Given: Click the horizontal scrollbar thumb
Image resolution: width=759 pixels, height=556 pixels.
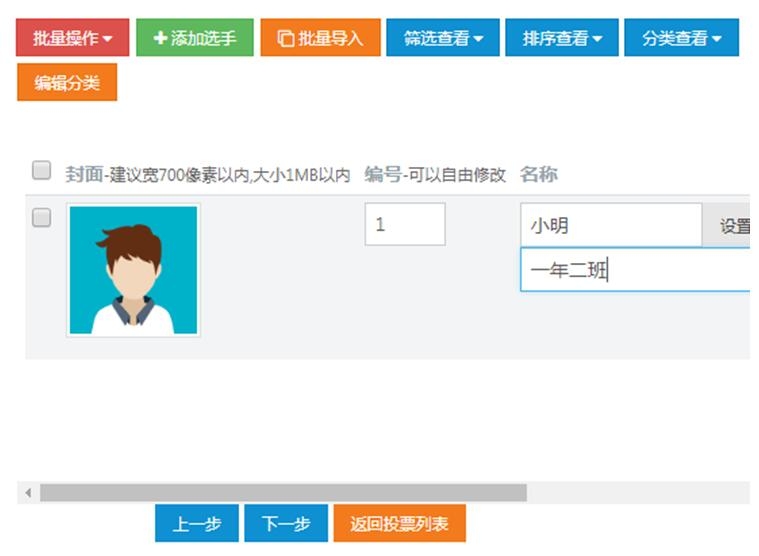Looking at the screenshot, I should point(283,493).
